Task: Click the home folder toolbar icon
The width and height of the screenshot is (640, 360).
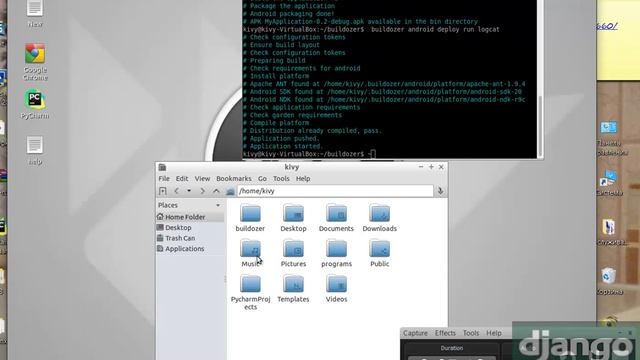Action: click(x=230, y=191)
